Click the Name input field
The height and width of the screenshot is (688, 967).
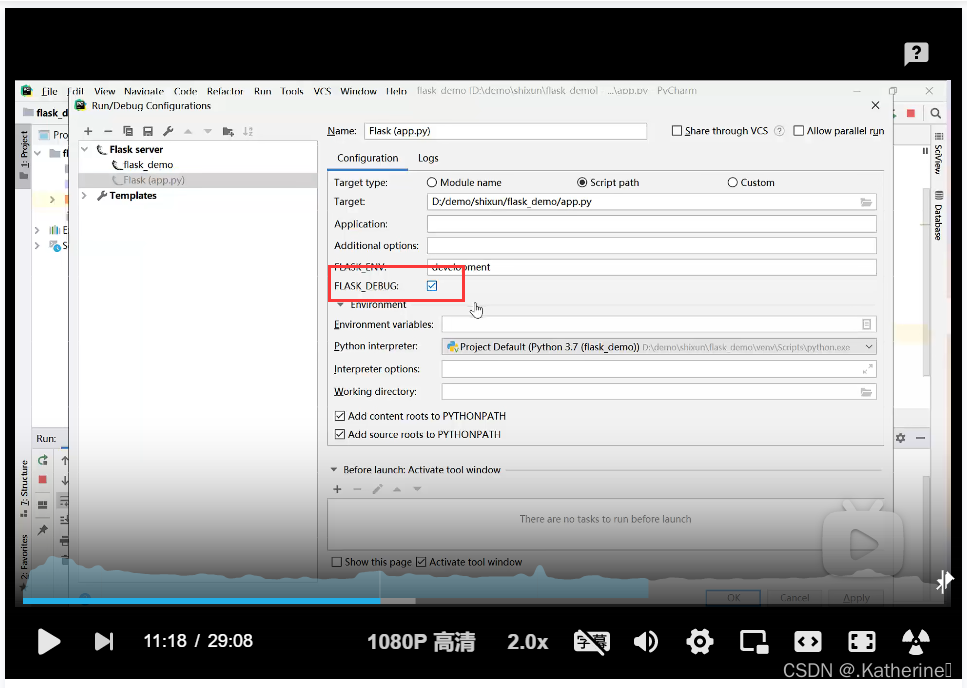(x=505, y=131)
